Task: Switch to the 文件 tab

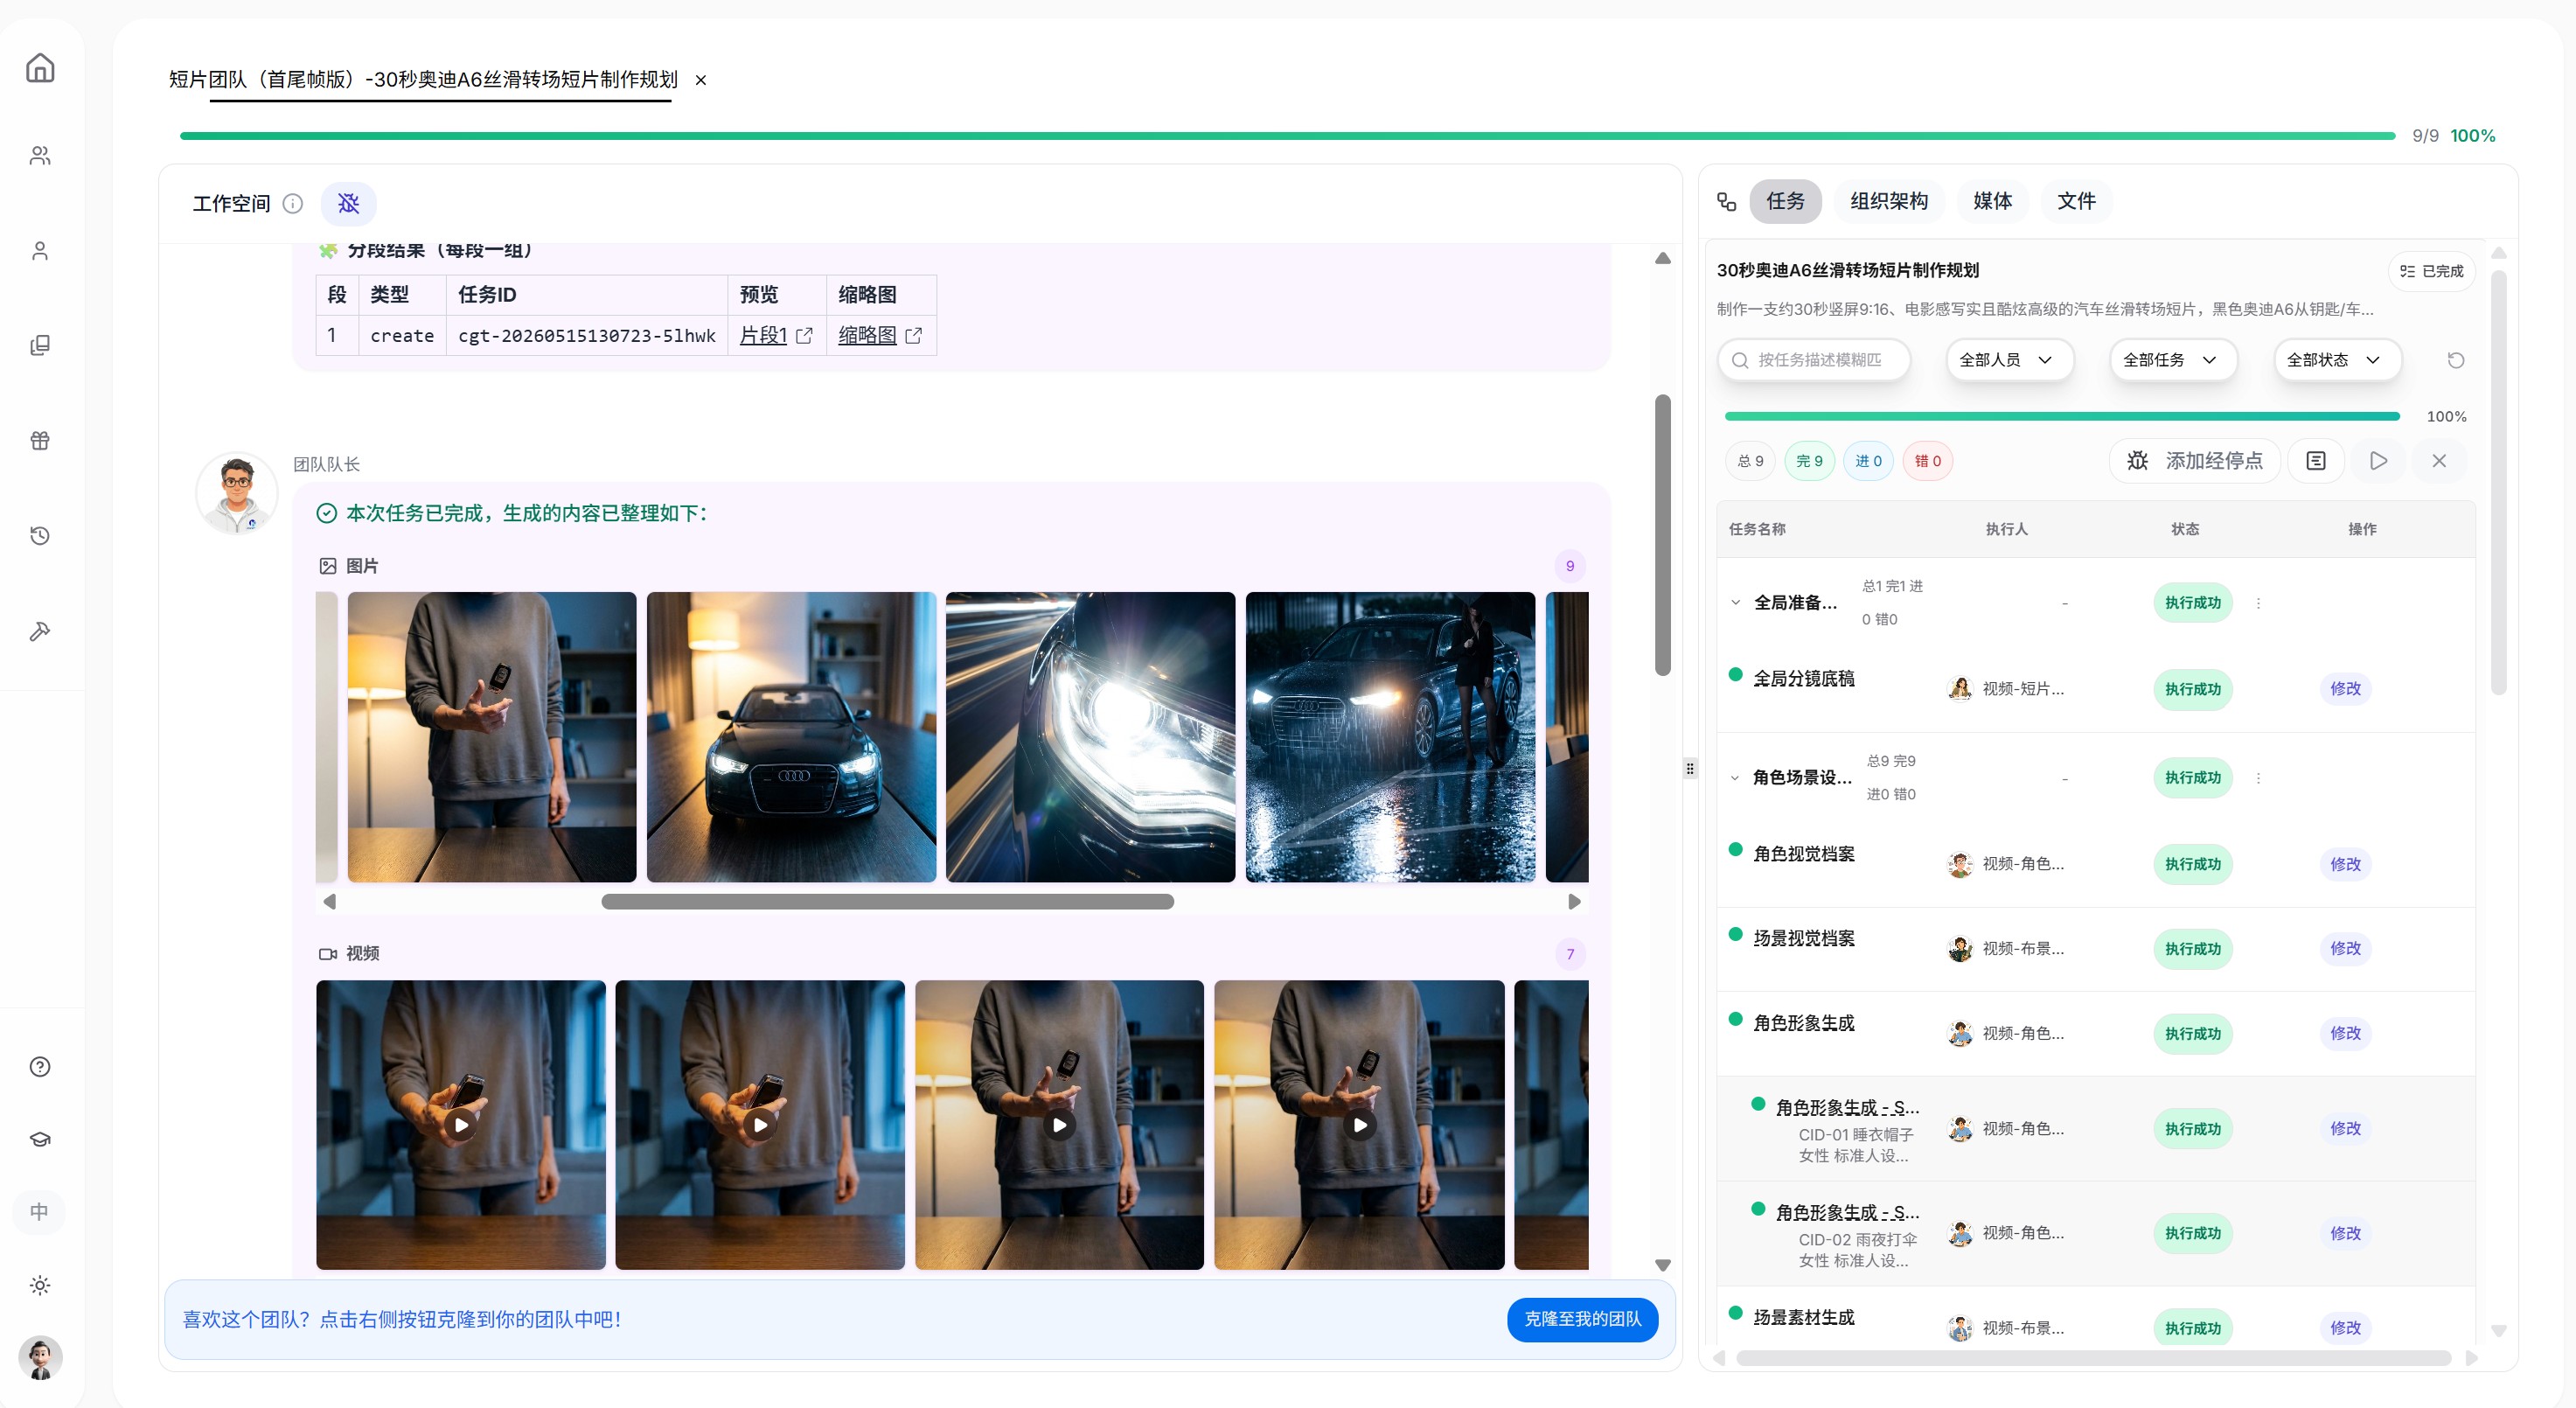Action: [2076, 201]
